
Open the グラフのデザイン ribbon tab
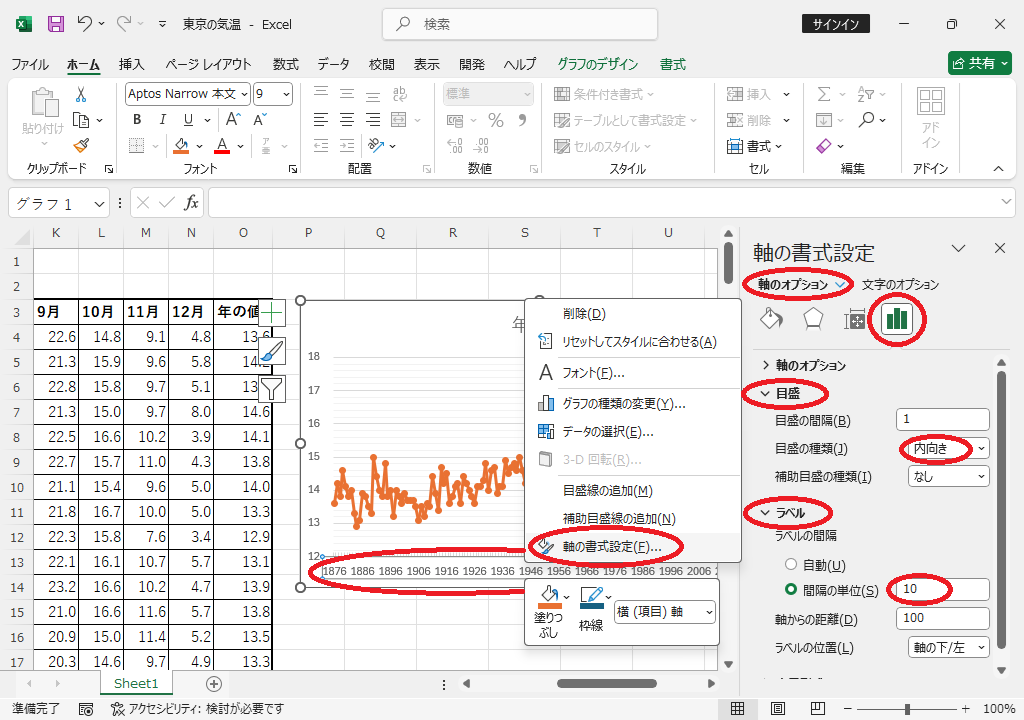click(598, 64)
